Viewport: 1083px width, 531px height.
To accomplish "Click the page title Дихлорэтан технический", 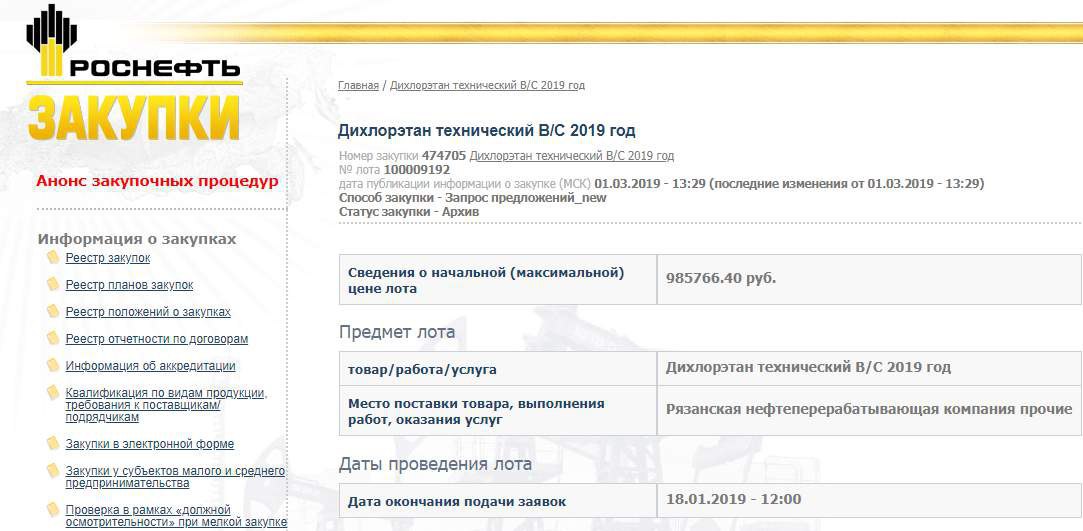I will click(486, 131).
